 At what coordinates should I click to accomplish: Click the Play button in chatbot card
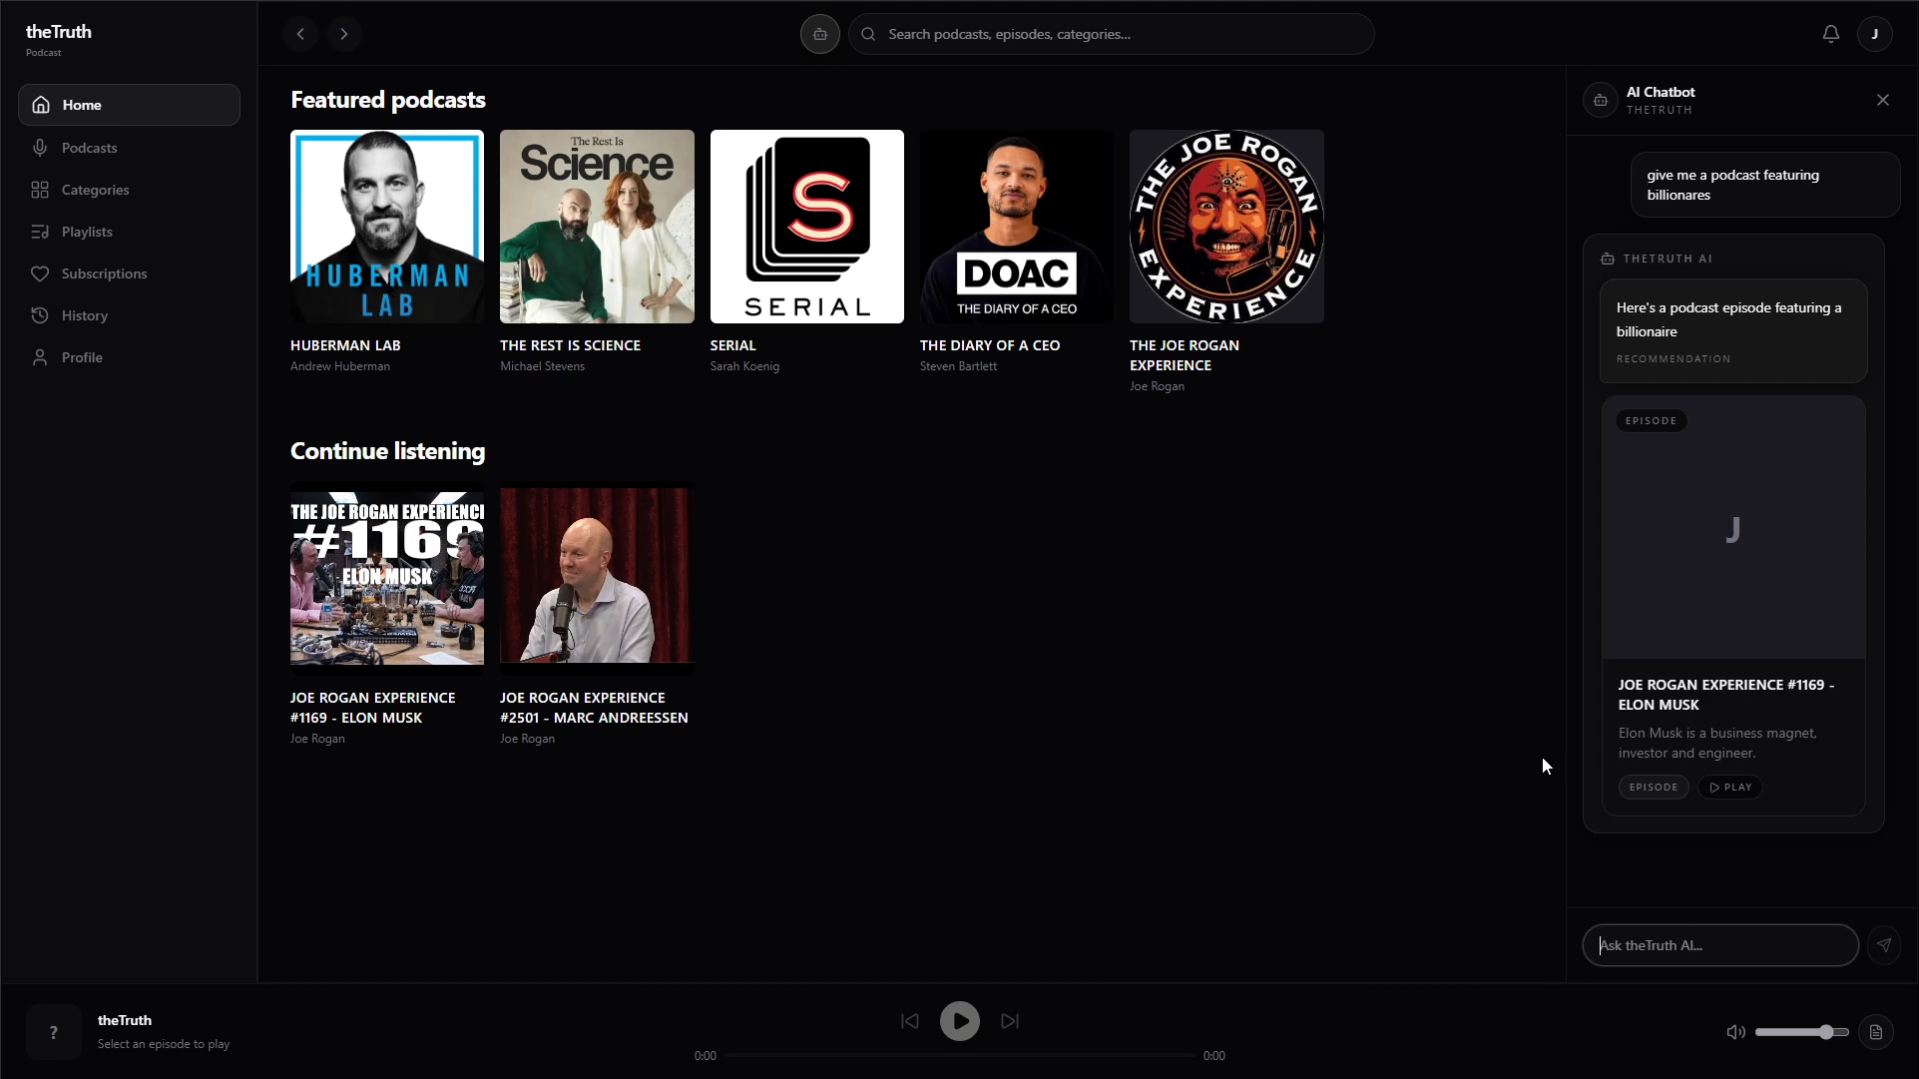pos(1730,787)
